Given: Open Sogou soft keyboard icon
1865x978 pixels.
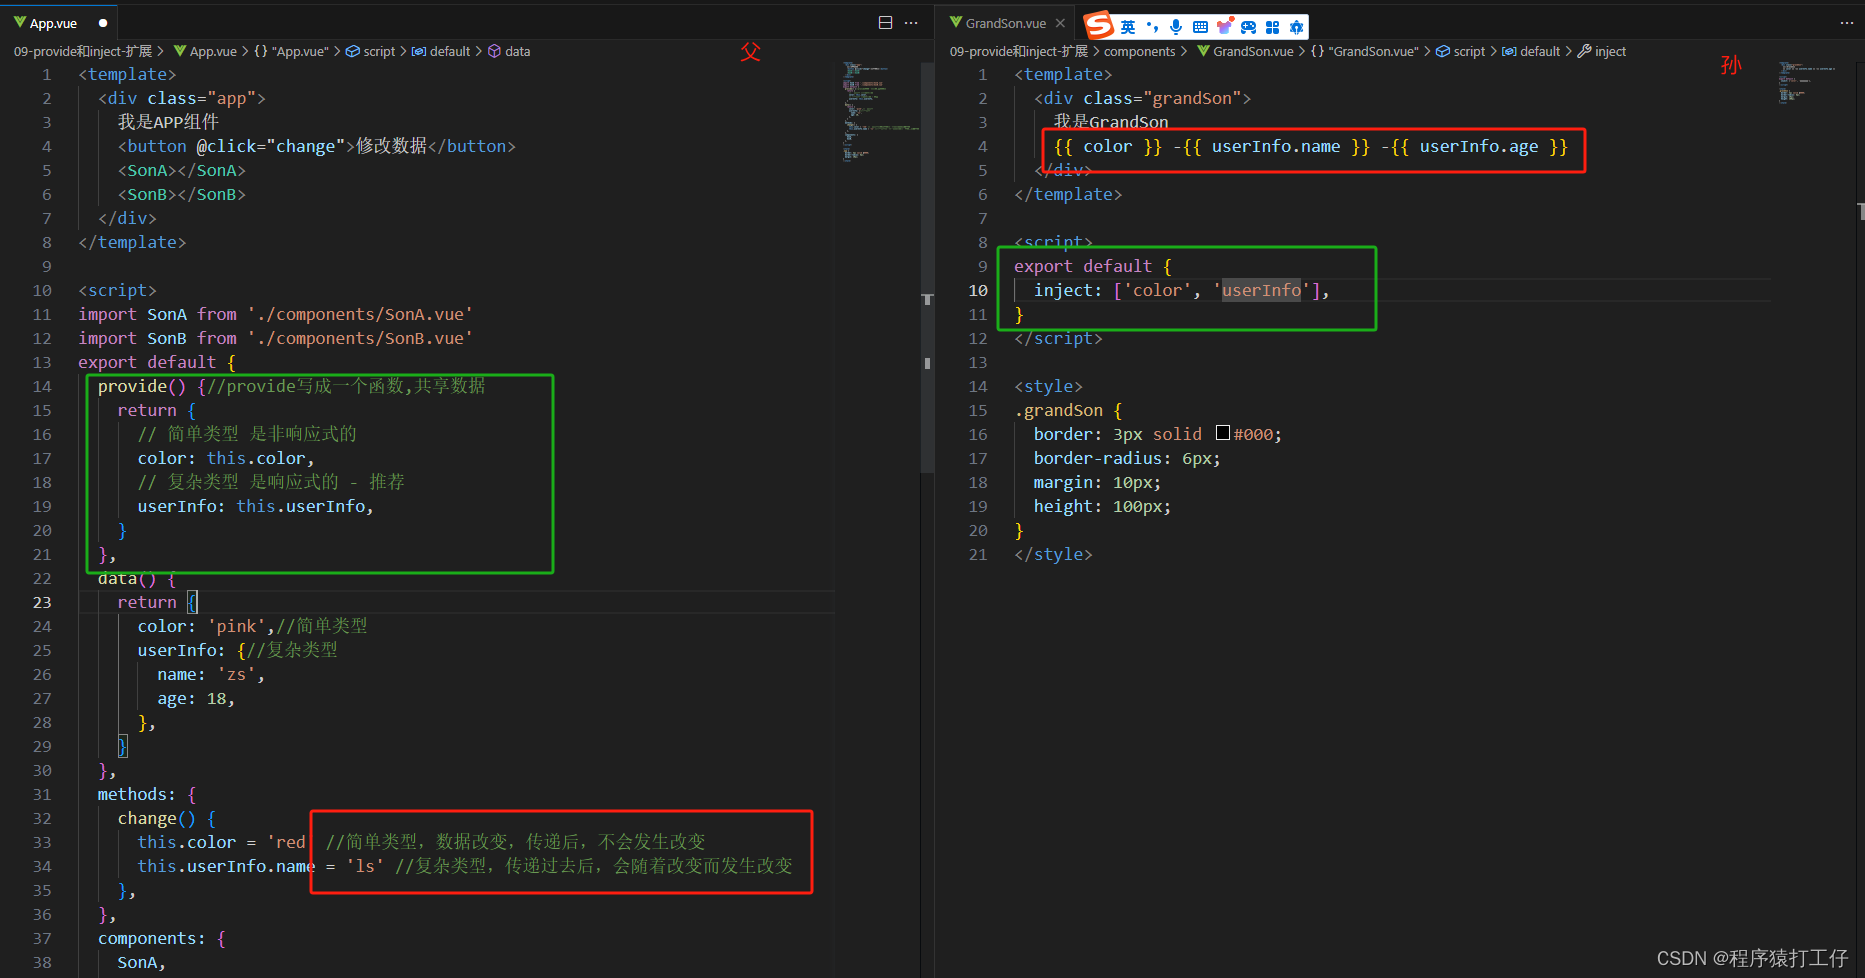Looking at the screenshot, I should tap(1200, 27).
